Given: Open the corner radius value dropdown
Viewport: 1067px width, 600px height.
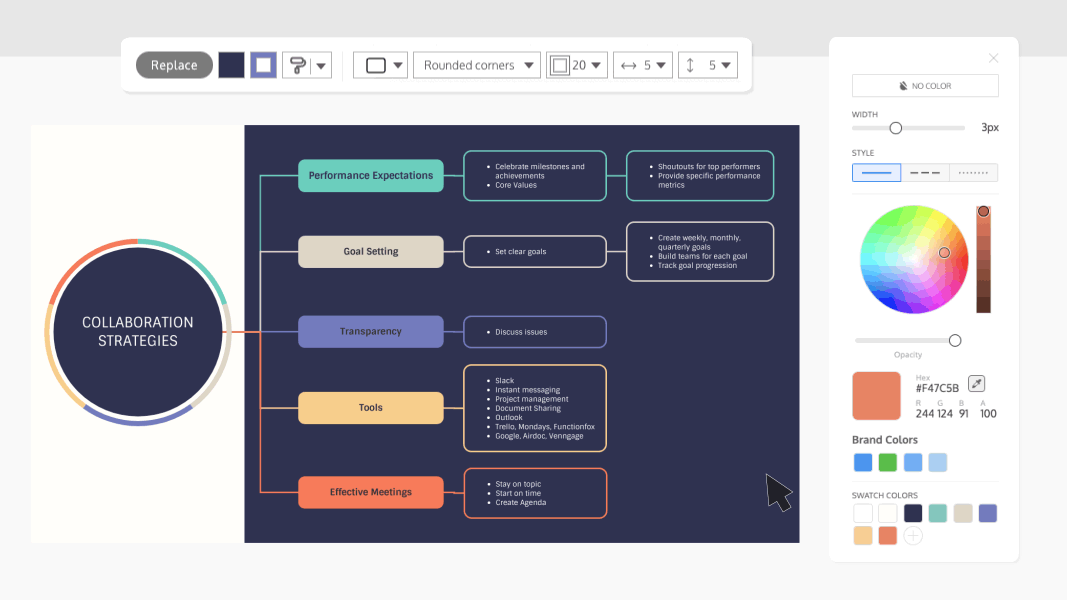Looking at the screenshot, I should coord(594,64).
